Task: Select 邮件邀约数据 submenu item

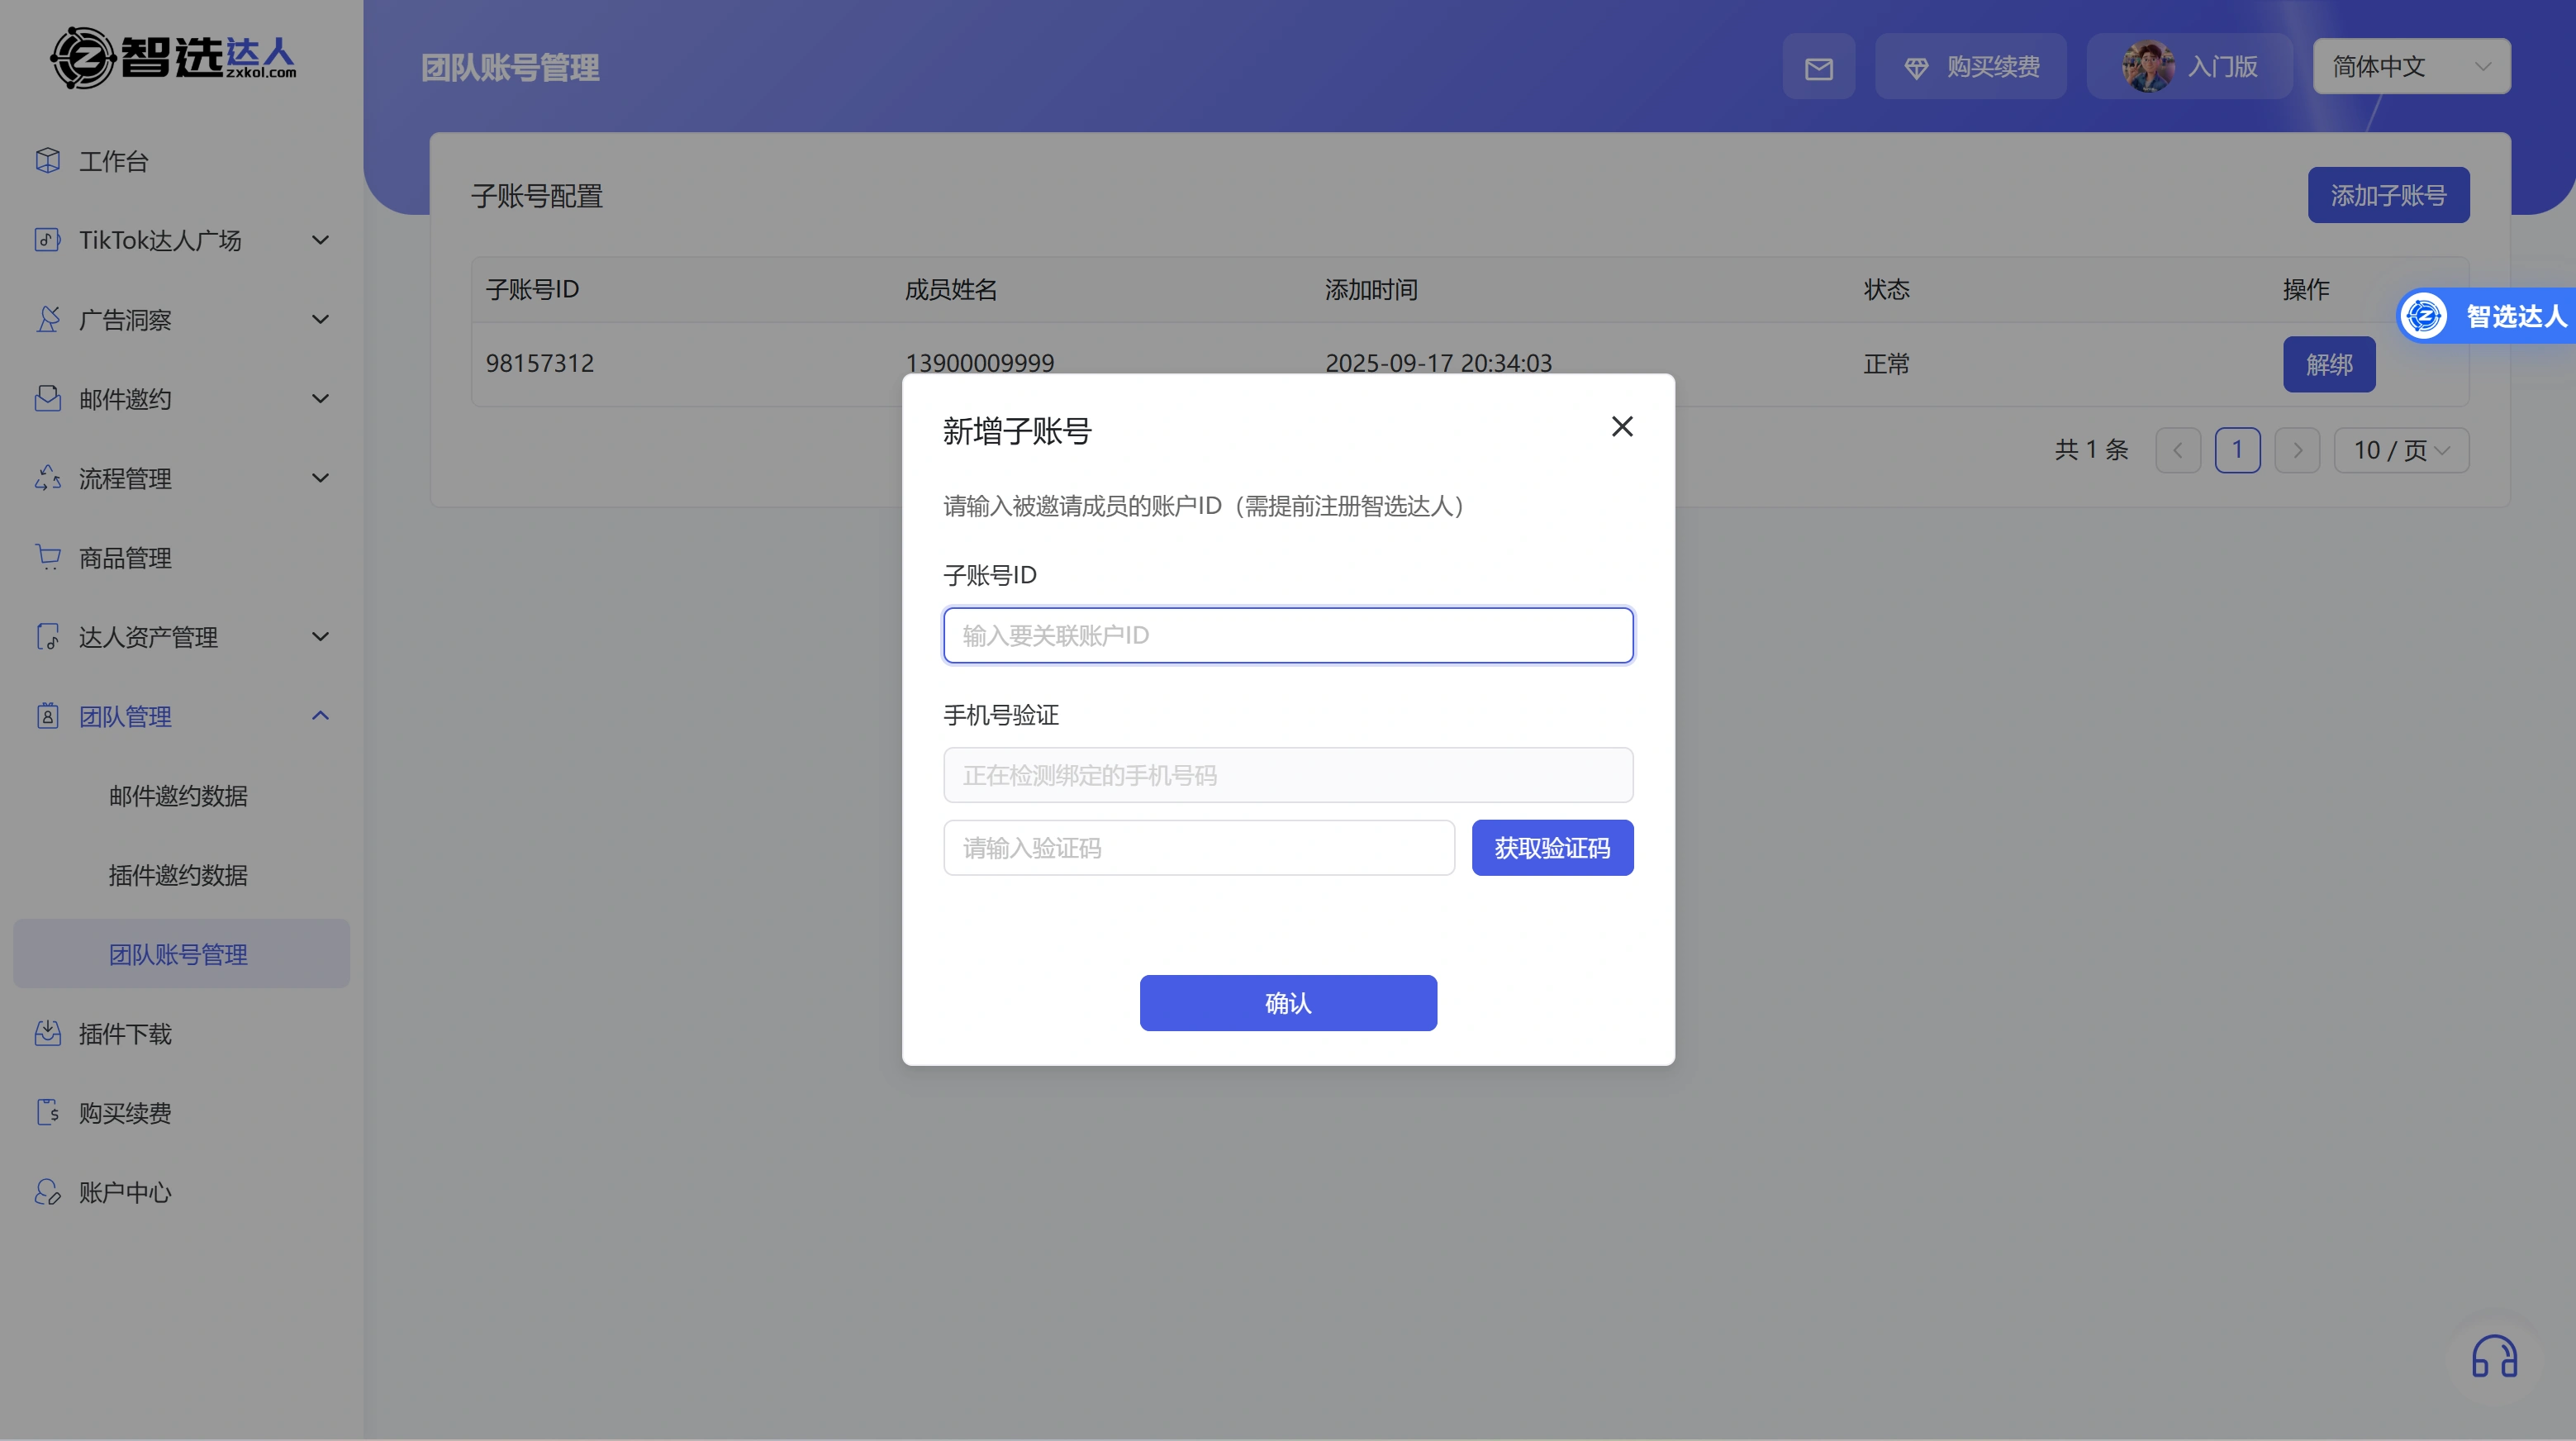Action: pyautogui.click(x=178, y=796)
